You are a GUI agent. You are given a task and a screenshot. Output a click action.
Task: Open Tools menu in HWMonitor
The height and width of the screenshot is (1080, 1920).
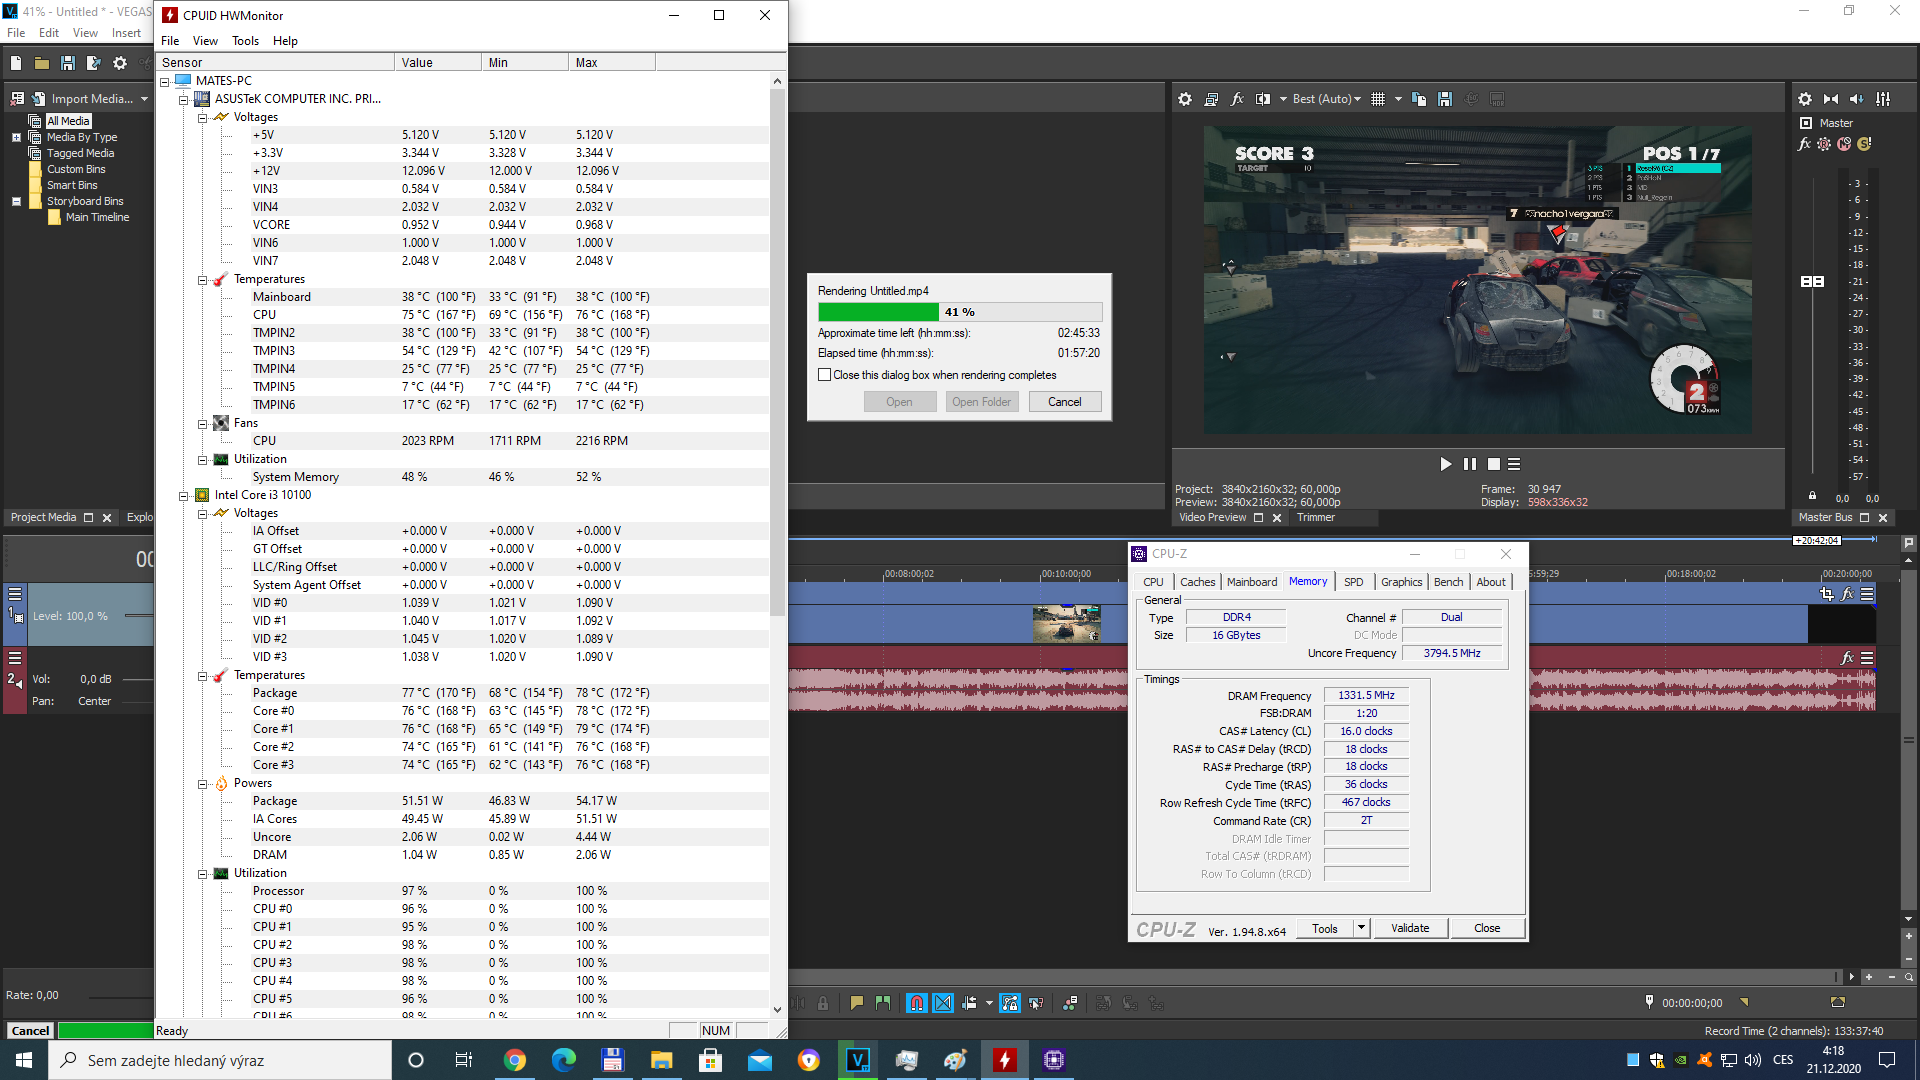245,41
